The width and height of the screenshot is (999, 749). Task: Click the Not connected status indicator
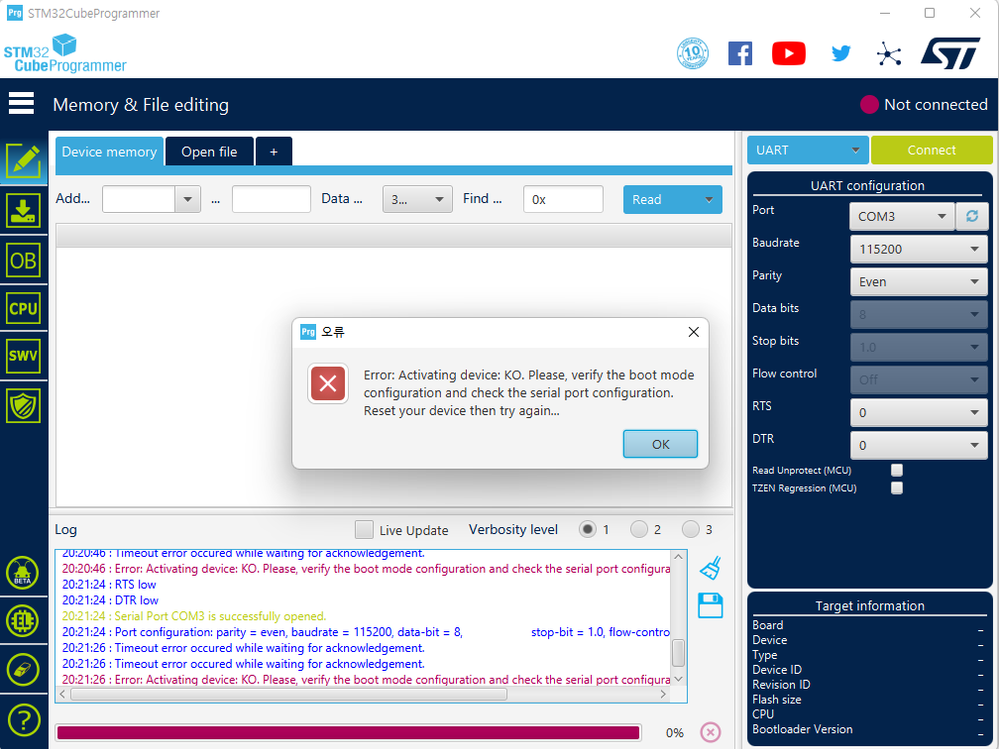pyautogui.click(x=924, y=104)
